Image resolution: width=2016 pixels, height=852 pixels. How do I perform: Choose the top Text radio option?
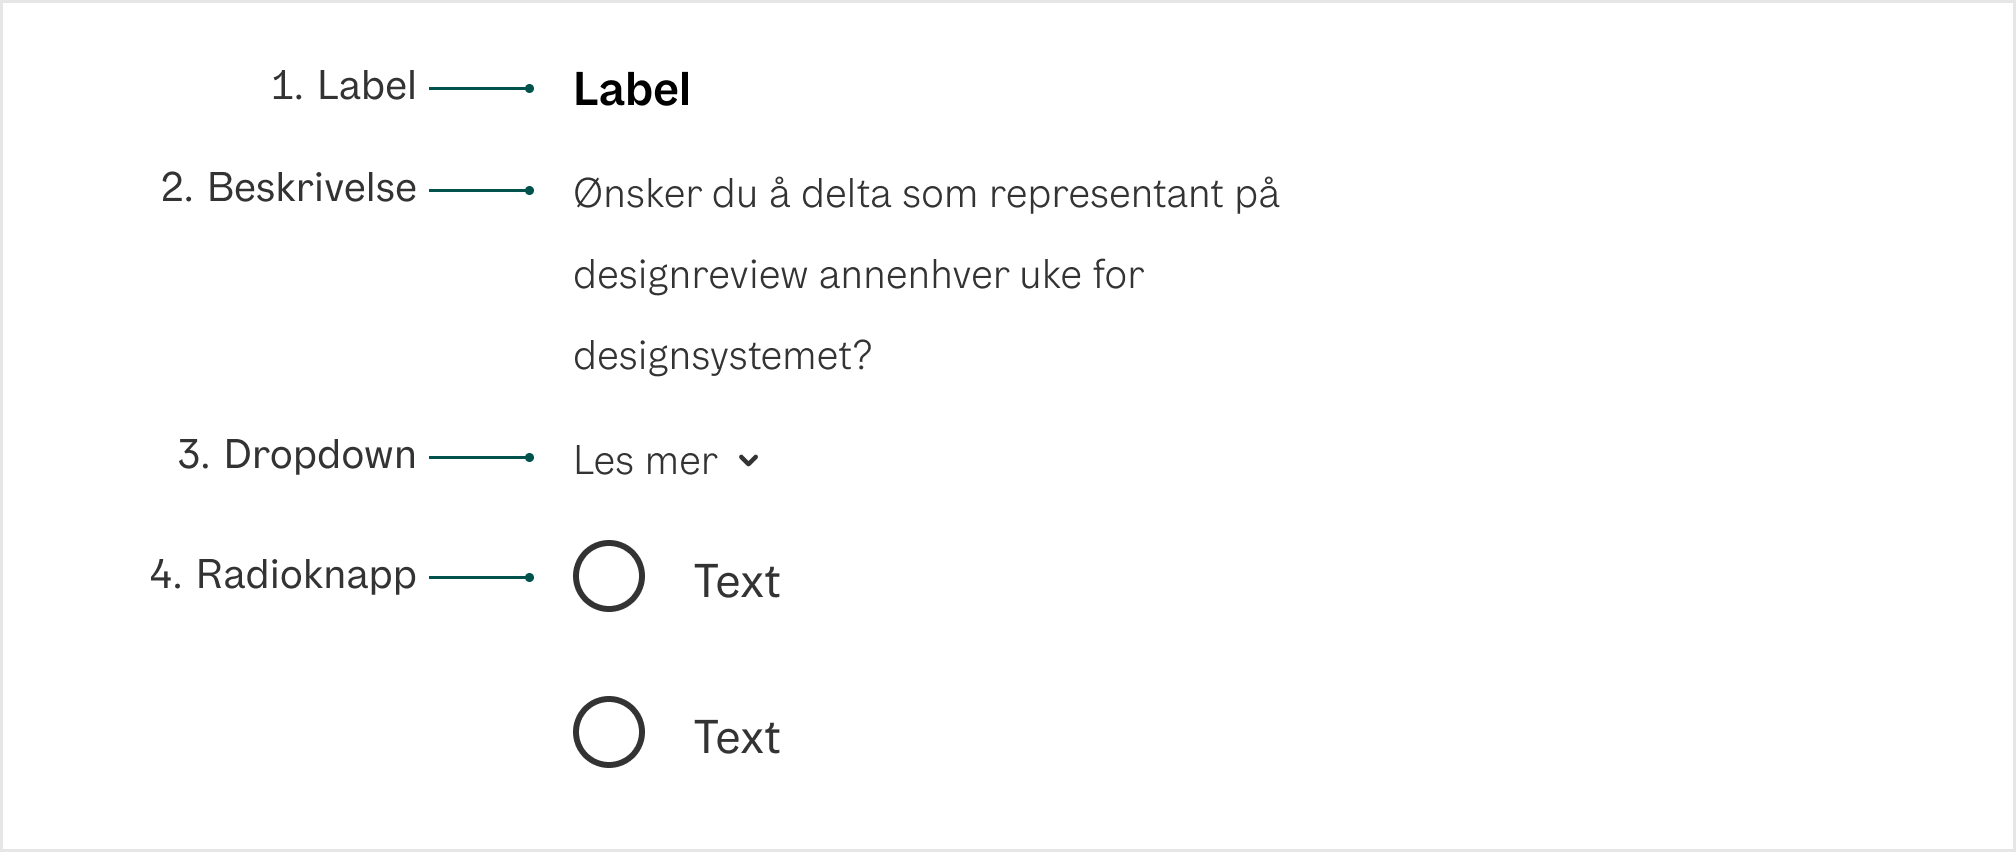(608, 575)
